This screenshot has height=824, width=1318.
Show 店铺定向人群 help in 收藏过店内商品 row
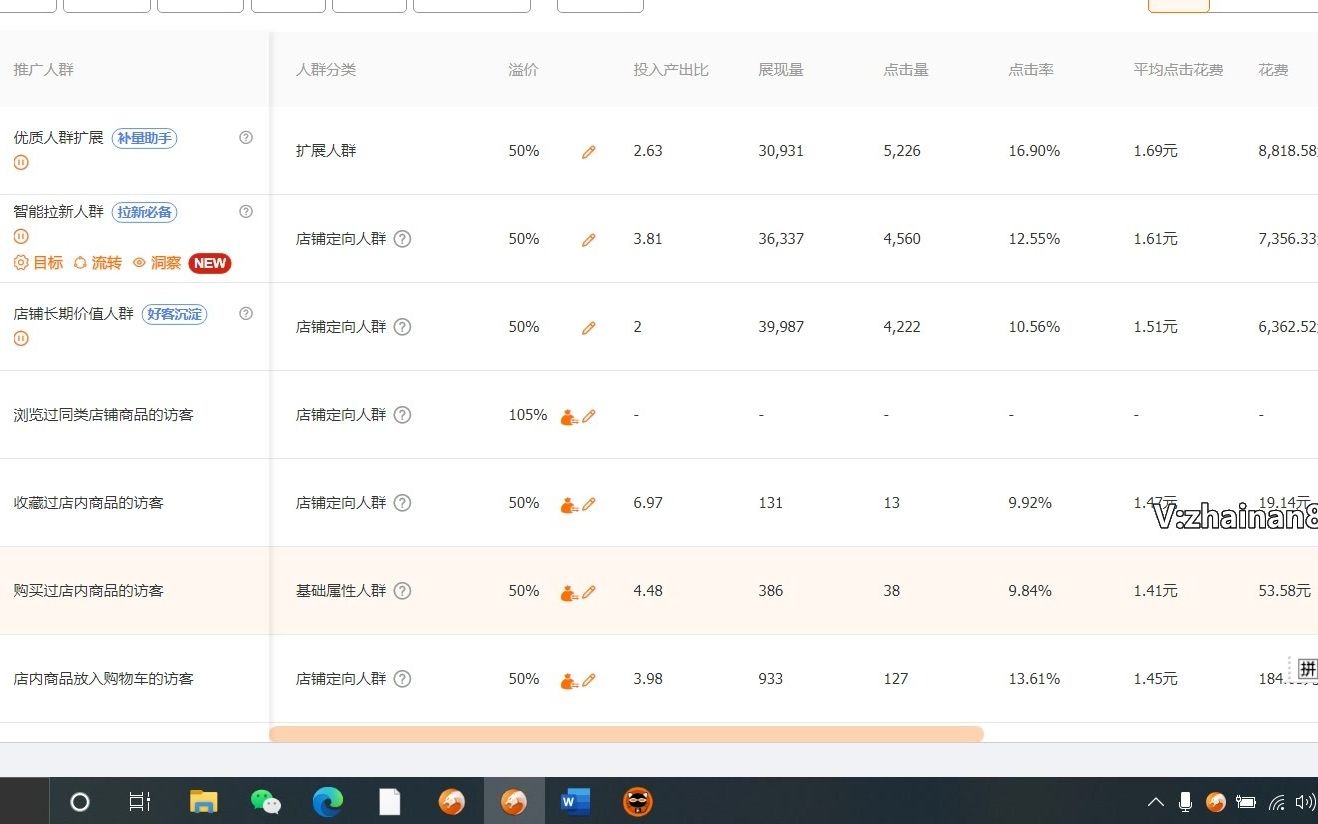(402, 503)
